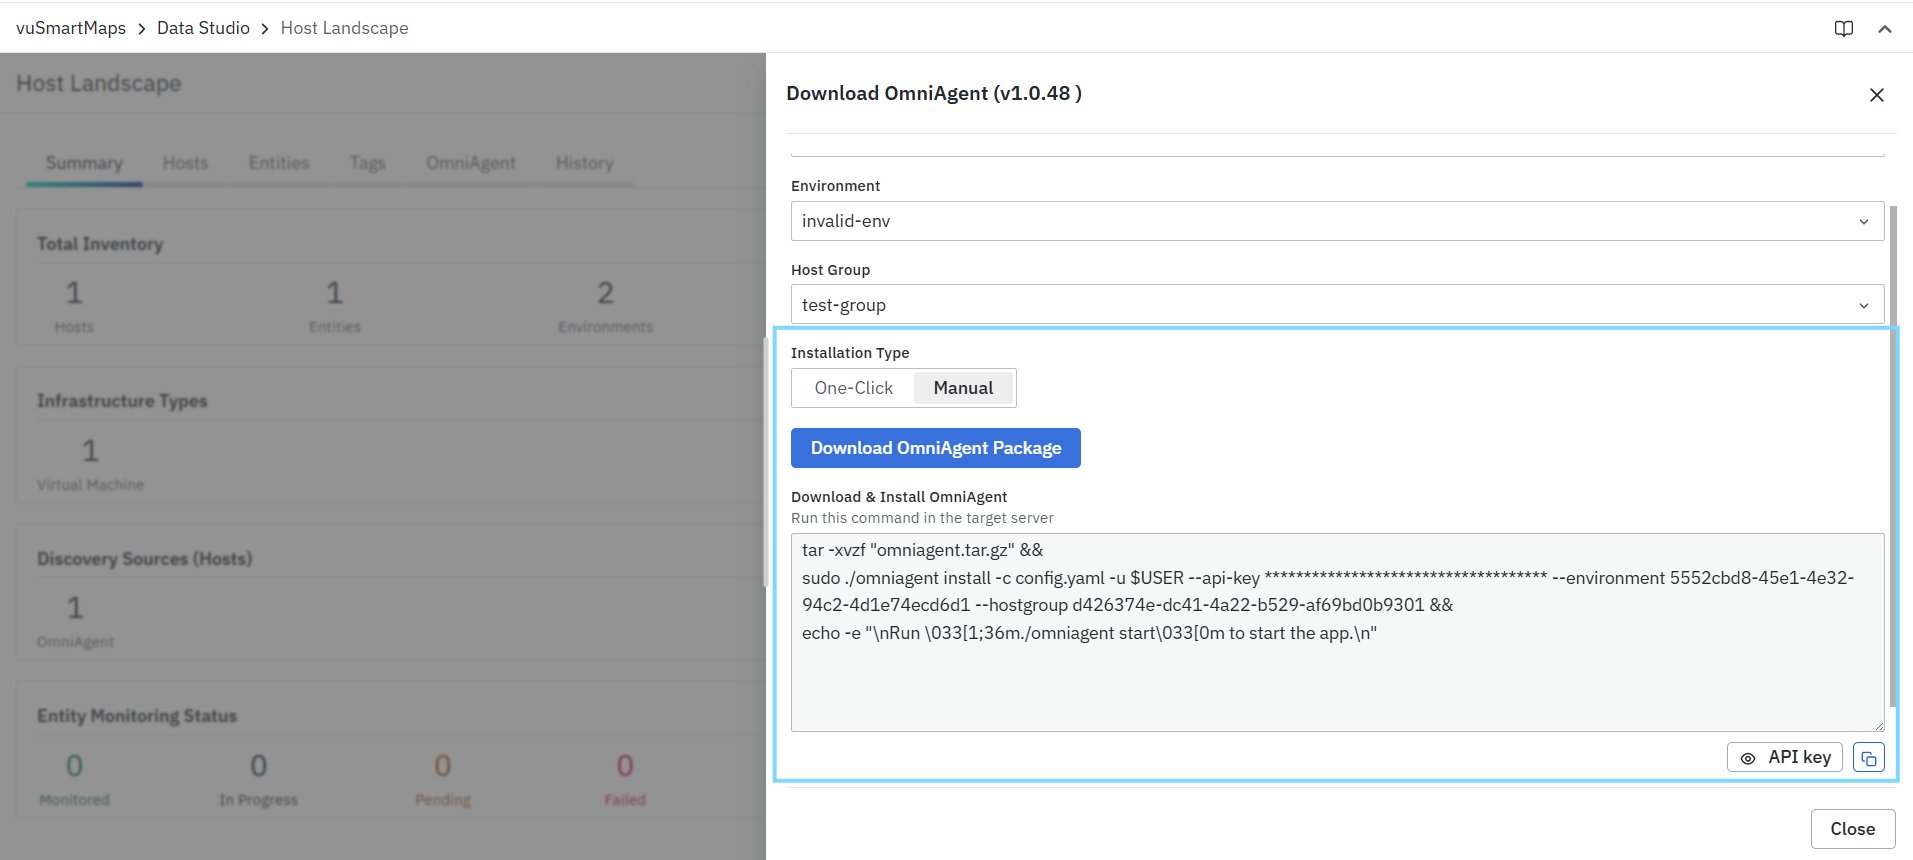Click the 'Entity Monitoring Status' section title
1913x860 pixels.
137,716
